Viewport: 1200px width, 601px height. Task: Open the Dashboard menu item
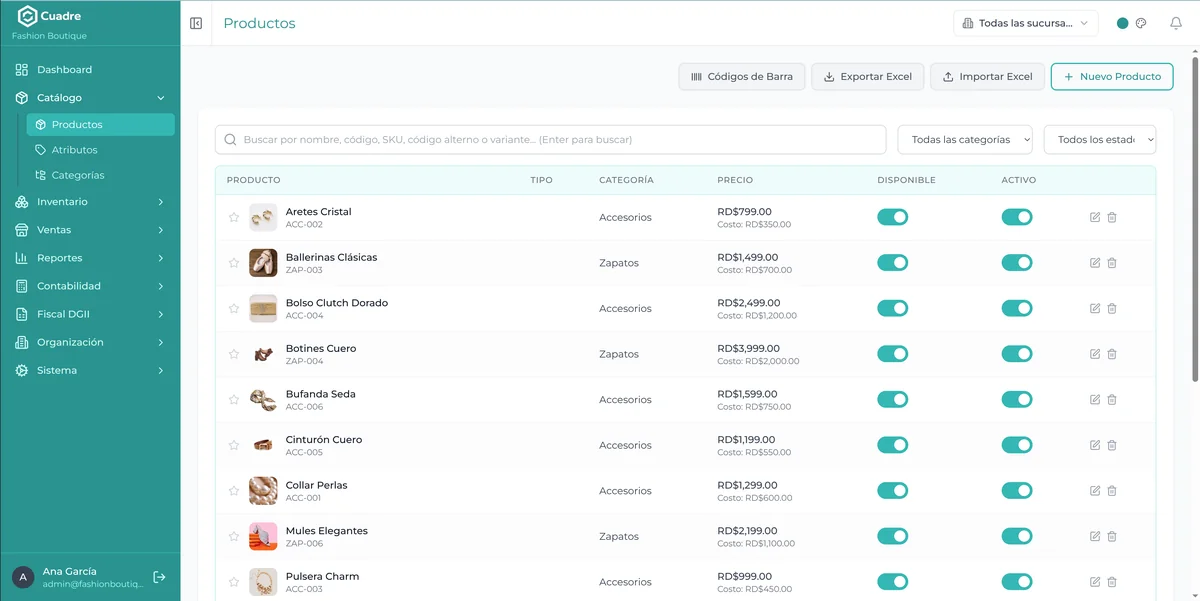90,70
